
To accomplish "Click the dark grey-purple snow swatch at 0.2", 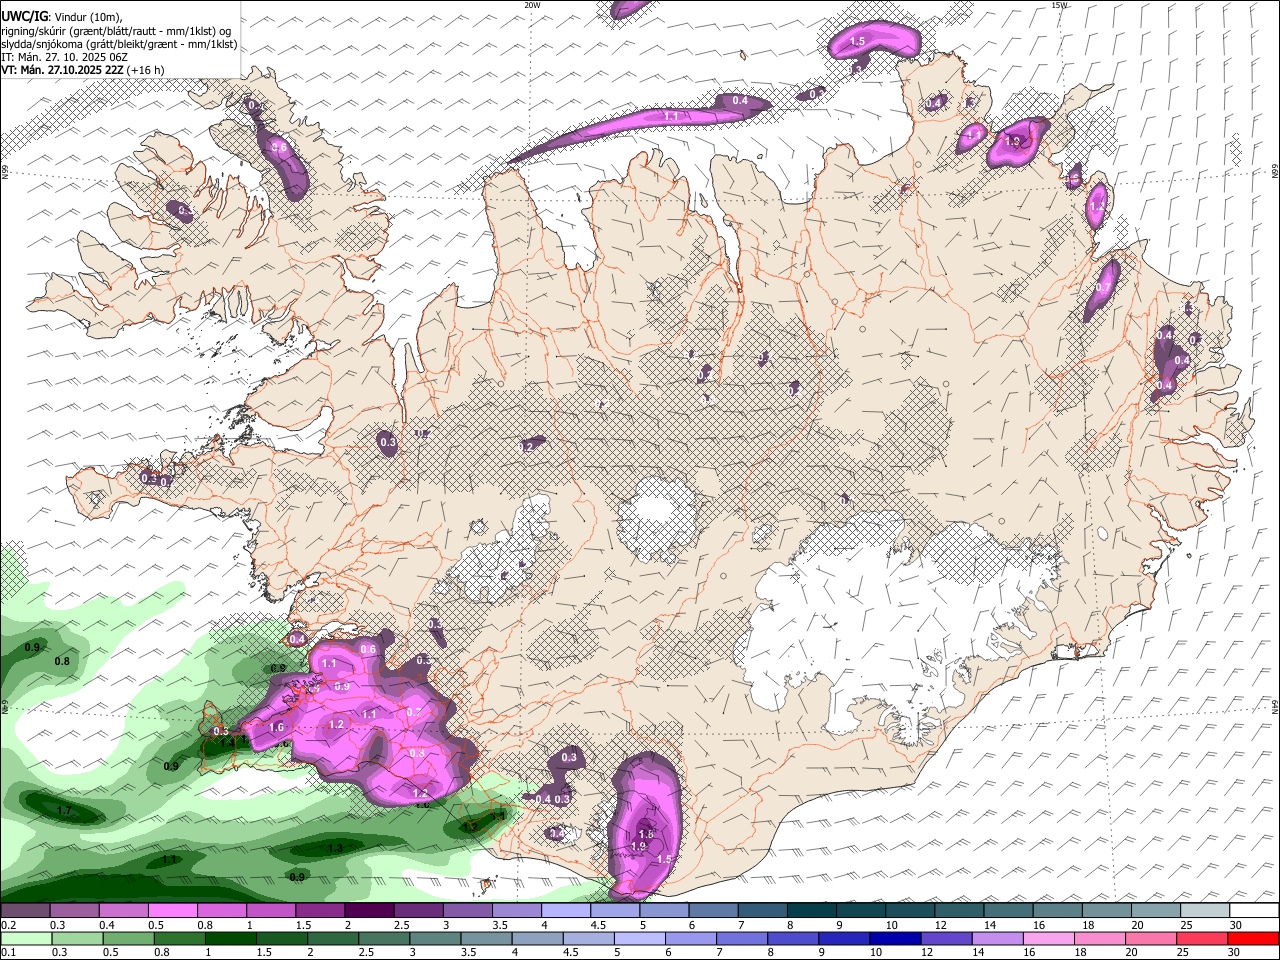I will pyautogui.click(x=24, y=911).
